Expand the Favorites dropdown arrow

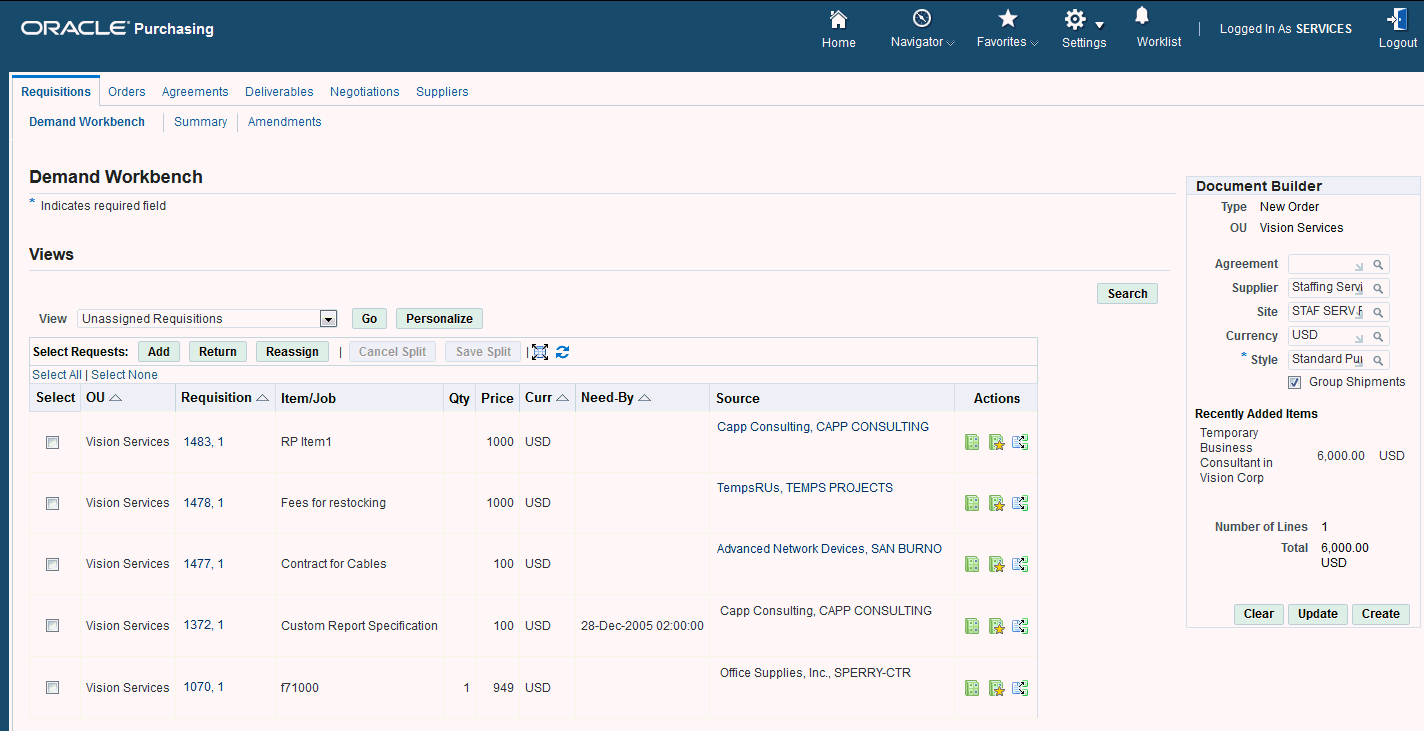tap(1034, 43)
